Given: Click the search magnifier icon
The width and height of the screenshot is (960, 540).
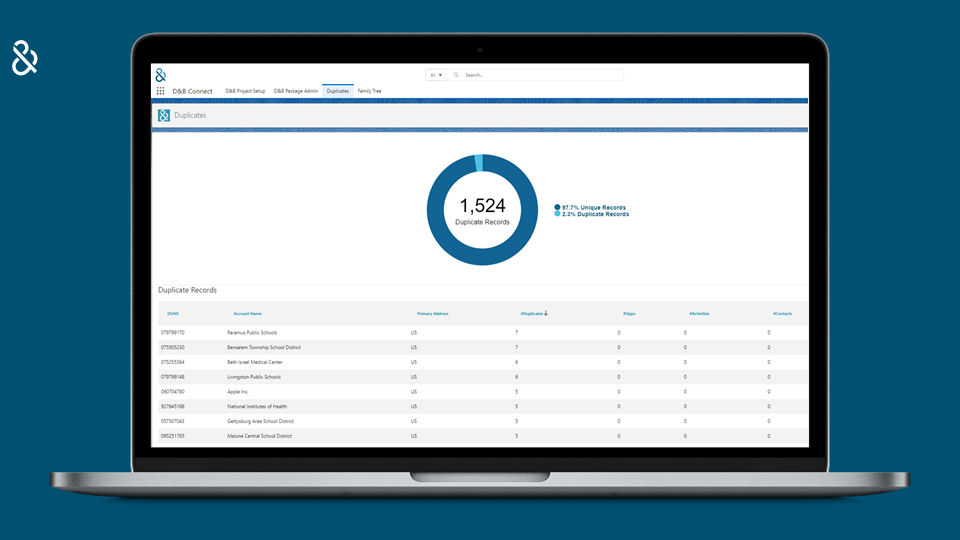Looking at the screenshot, I should point(457,75).
